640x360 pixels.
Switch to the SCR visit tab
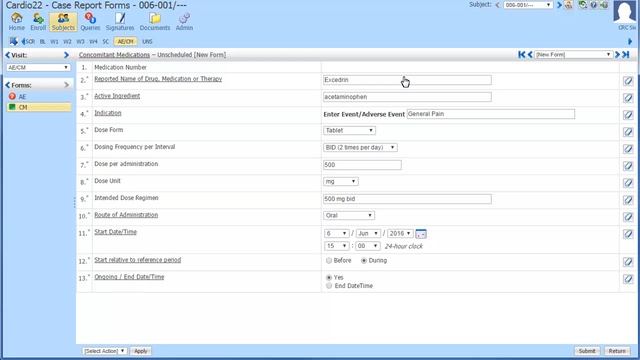30,42
